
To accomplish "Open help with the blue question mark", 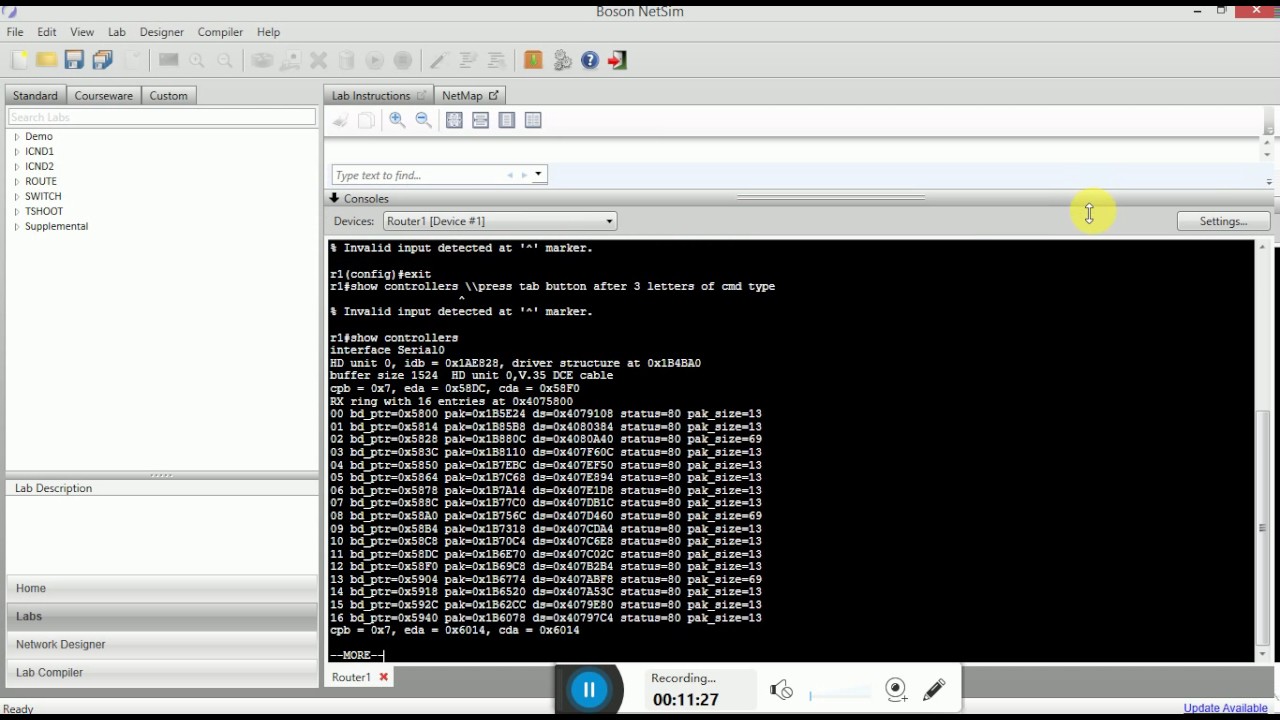I will point(590,60).
